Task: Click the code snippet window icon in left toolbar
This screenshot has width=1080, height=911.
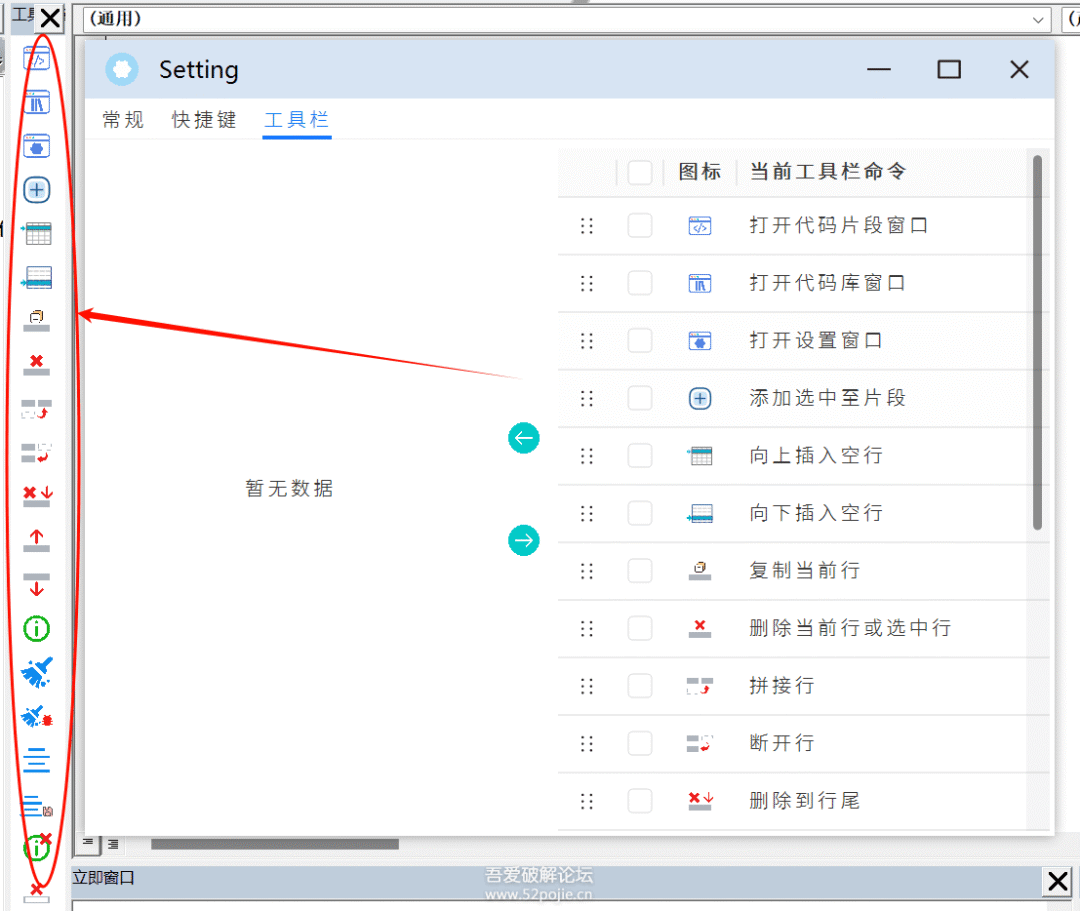Action: pos(37,60)
